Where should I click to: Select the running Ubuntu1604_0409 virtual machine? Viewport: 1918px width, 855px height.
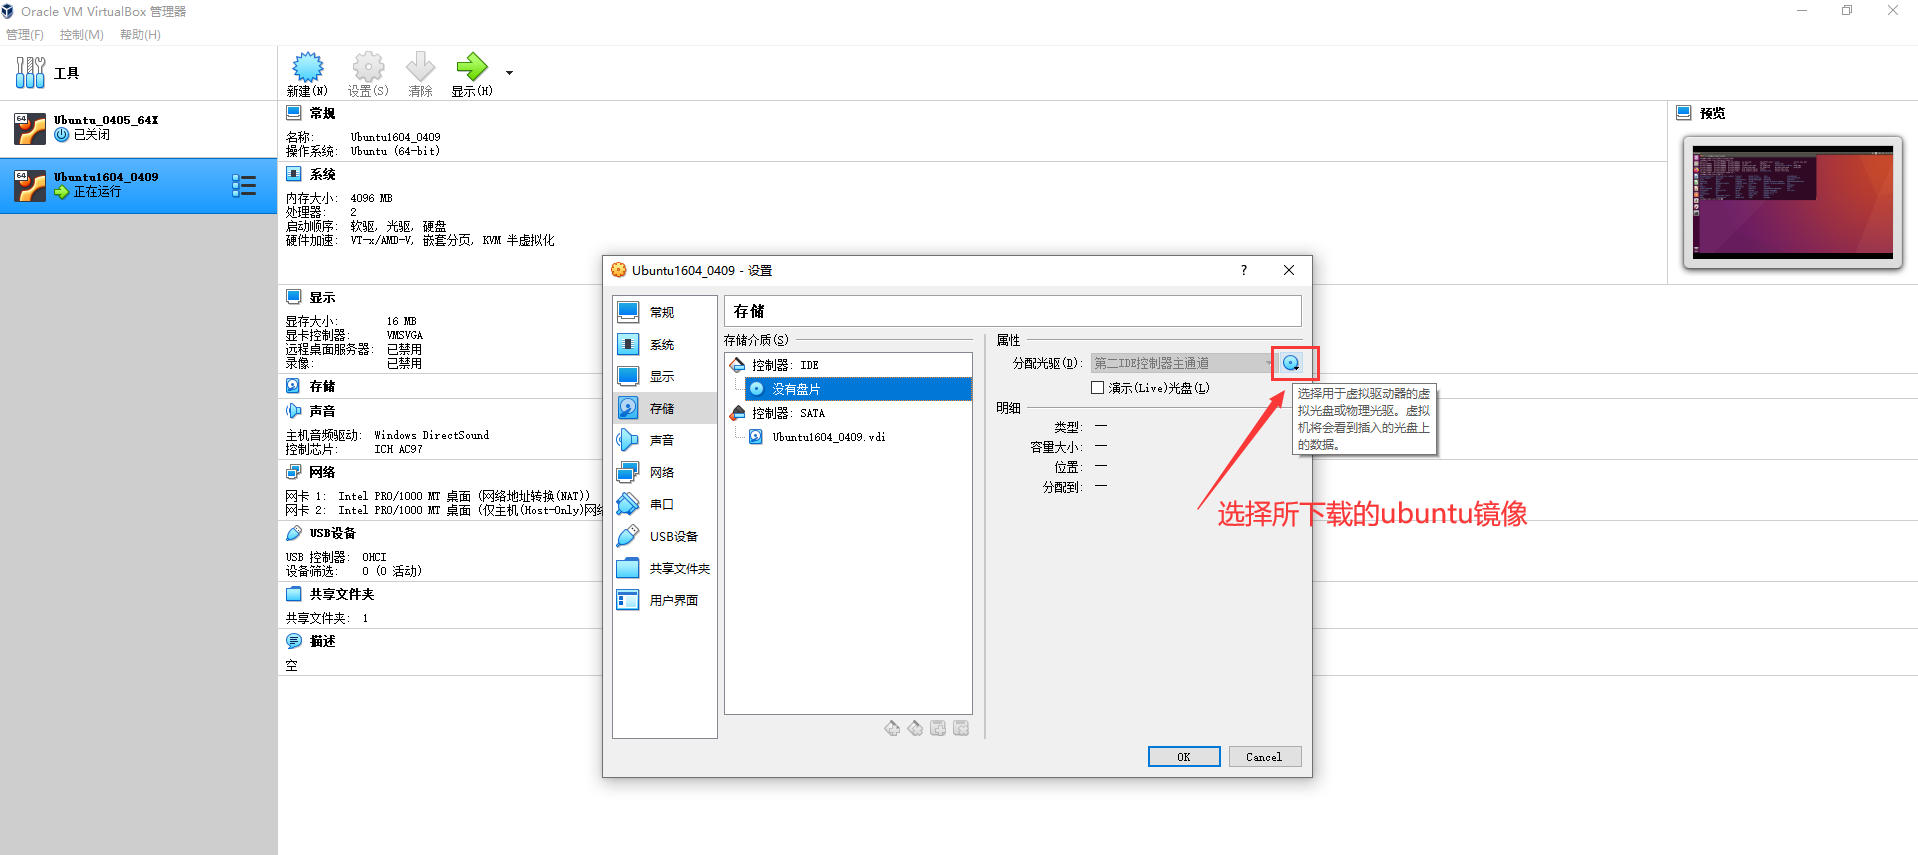138,185
